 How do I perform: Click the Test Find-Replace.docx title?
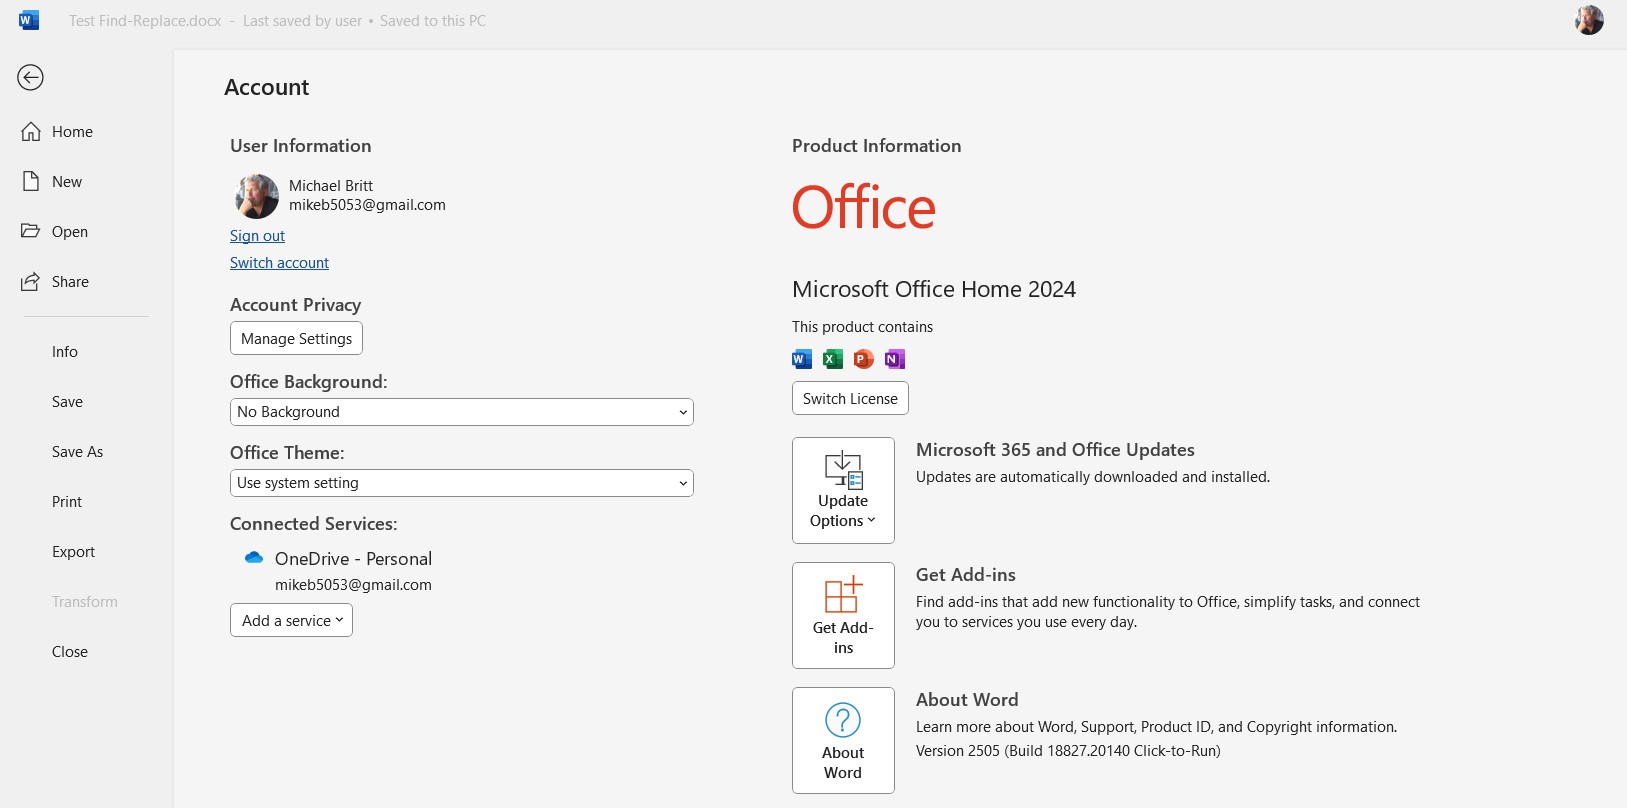pos(145,21)
